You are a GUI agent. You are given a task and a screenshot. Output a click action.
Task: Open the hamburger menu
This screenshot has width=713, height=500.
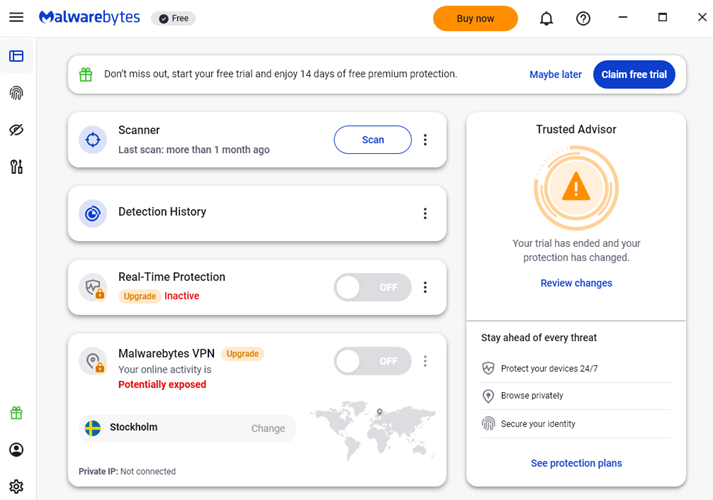tap(16, 18)
